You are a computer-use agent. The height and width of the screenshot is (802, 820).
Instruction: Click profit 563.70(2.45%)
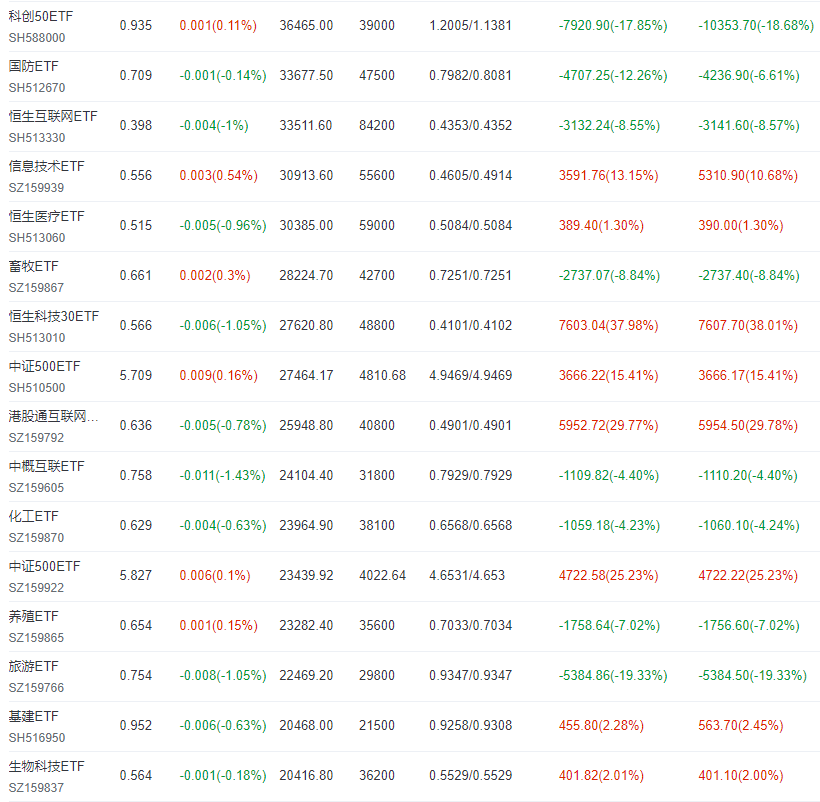coord(741,726)
